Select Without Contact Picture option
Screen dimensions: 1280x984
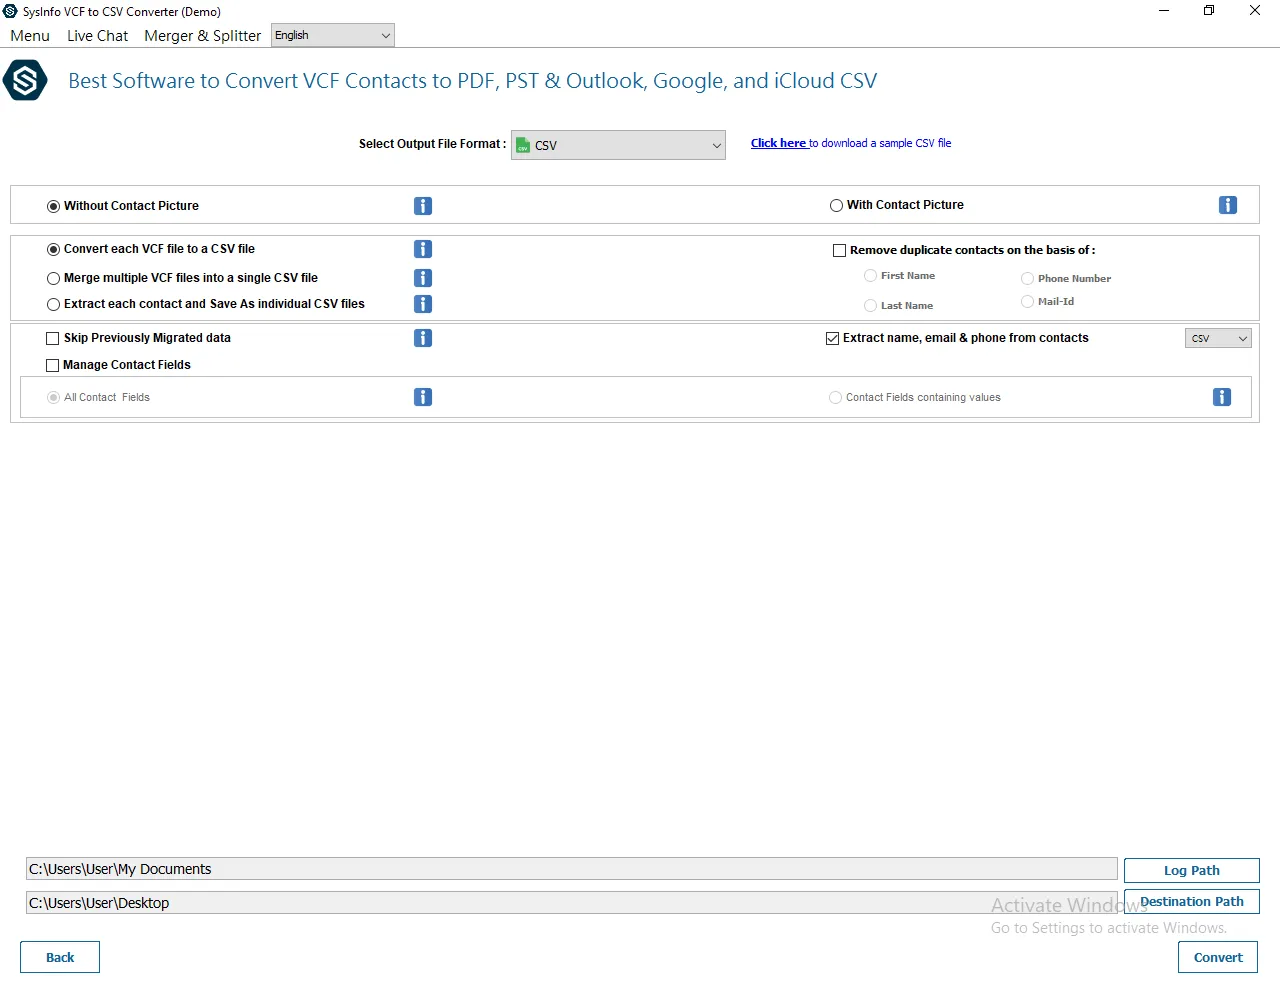pyautogui.click(x=54, y=206)
